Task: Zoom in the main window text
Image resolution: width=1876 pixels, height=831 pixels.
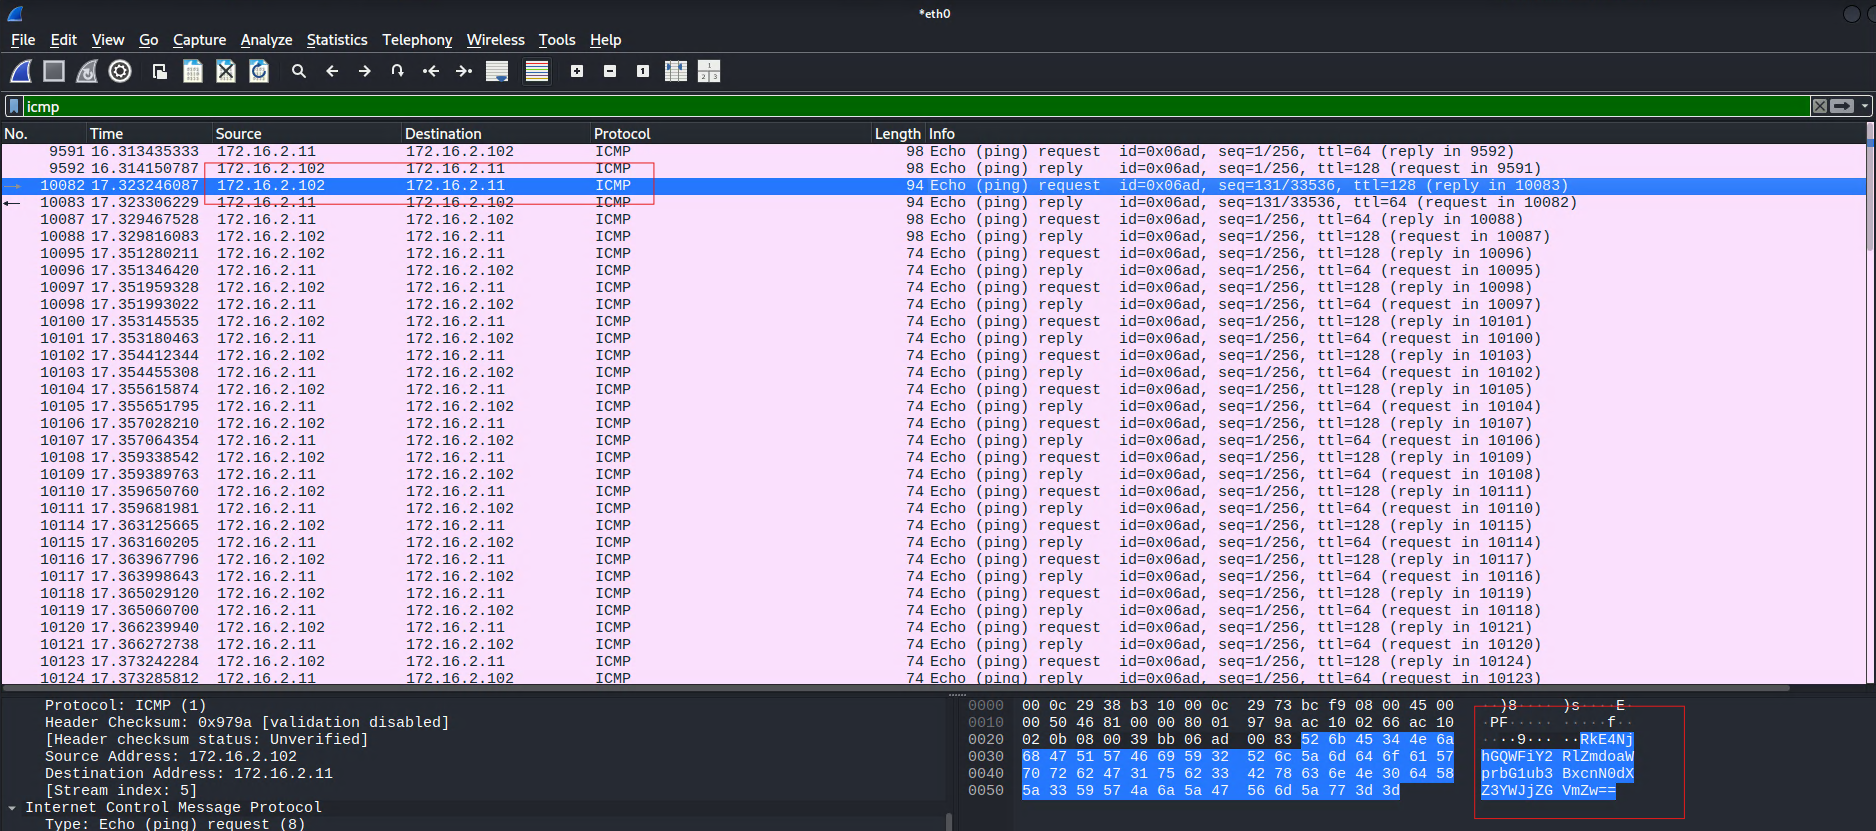Action: tap(577, 71)
